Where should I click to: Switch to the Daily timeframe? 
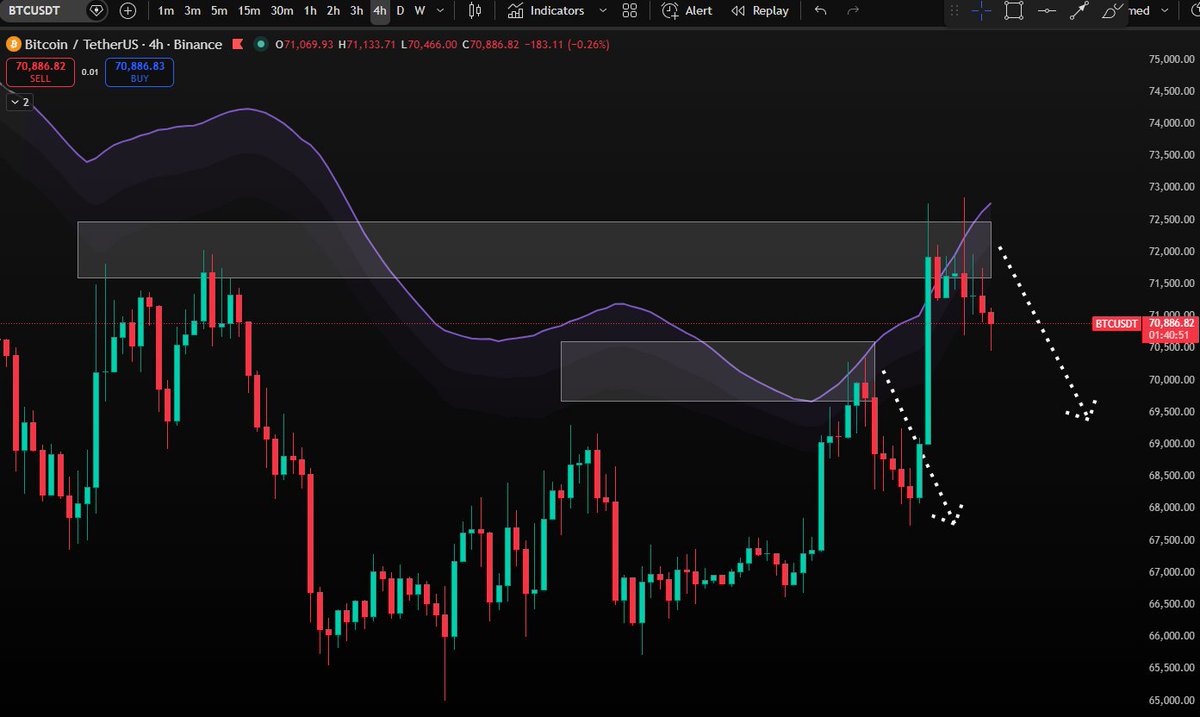coord(399,11)
